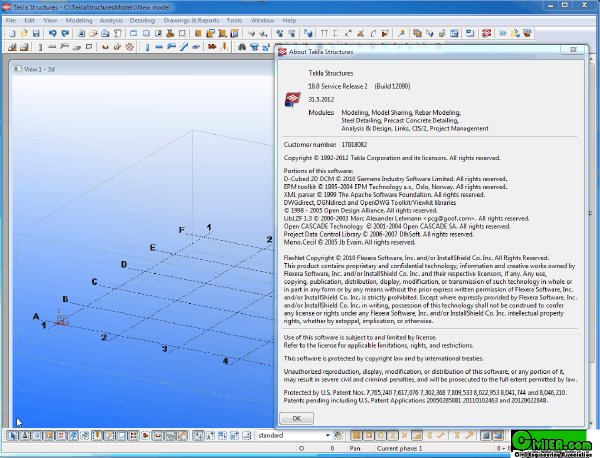Open the Tools menu
The height and width of the screenshot is (458, 600).
click(234, 20)
